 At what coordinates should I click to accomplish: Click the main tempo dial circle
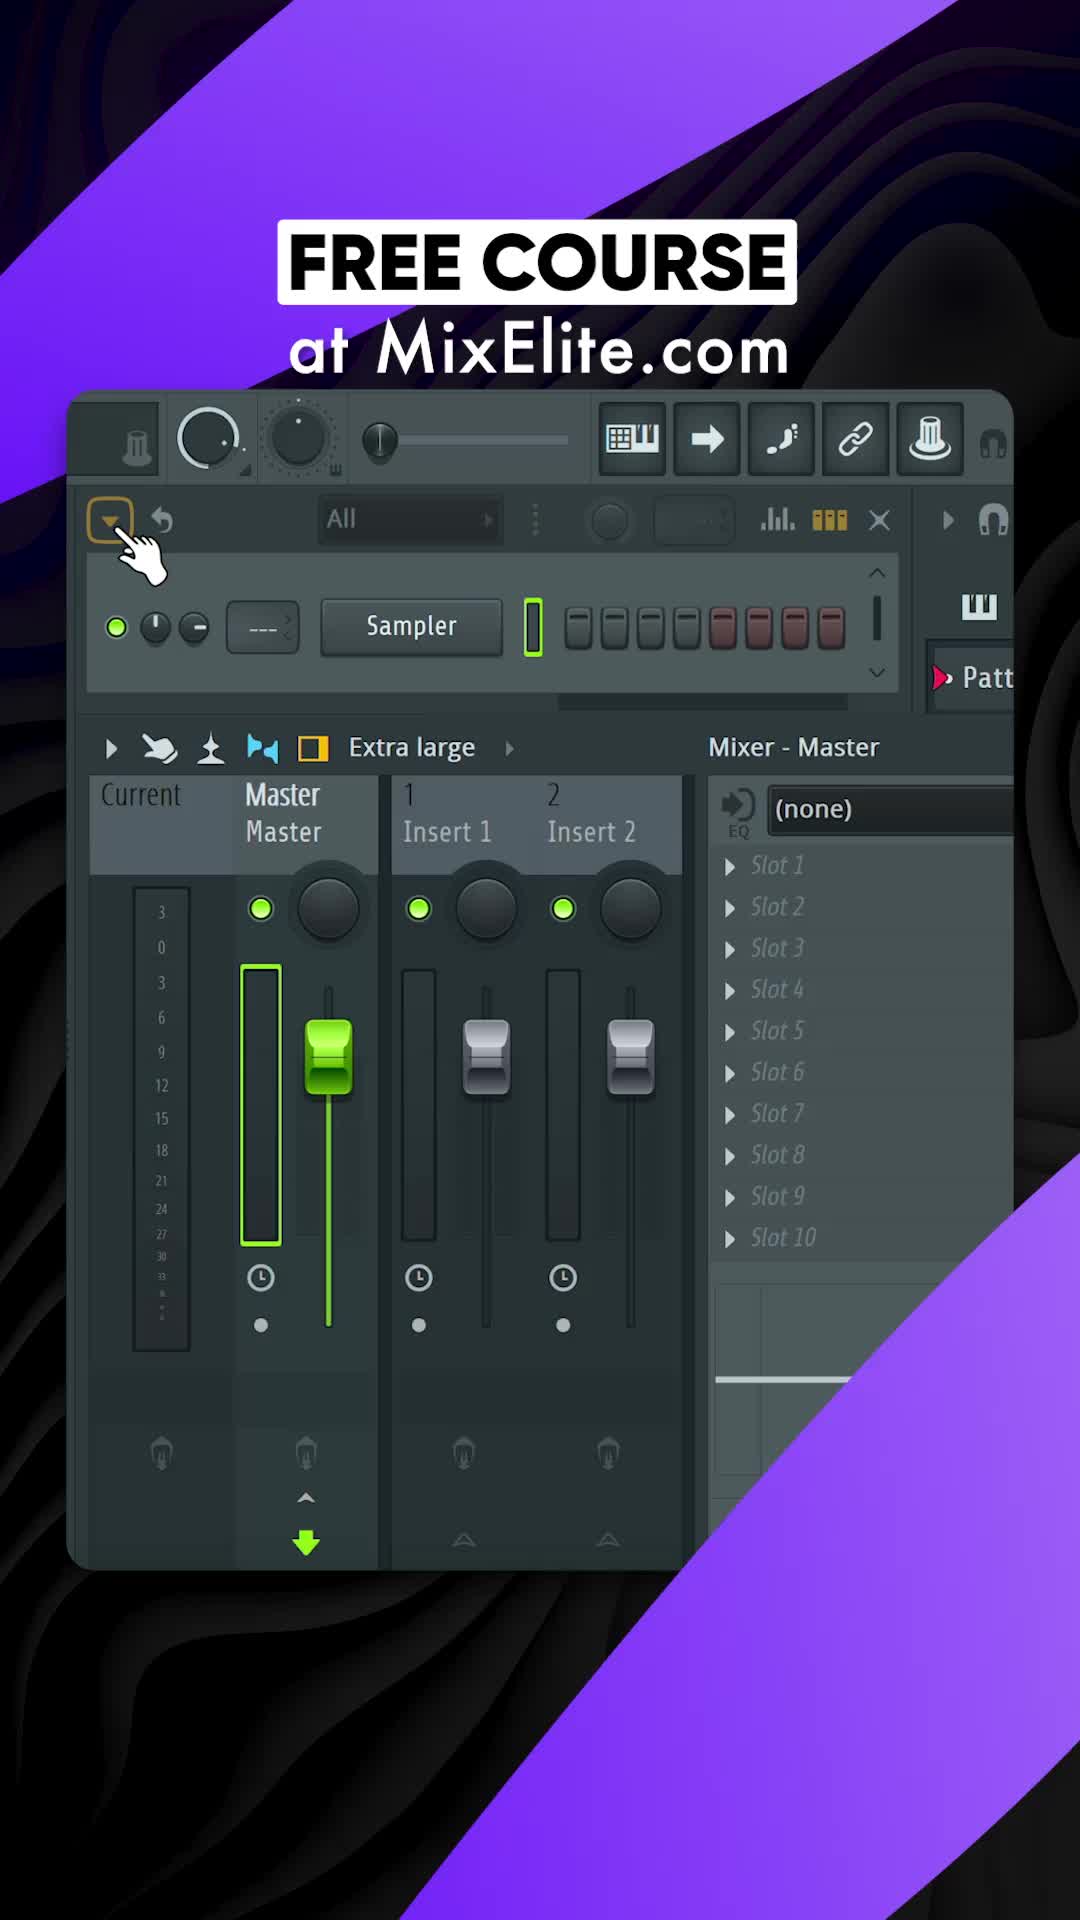point(208,438)
